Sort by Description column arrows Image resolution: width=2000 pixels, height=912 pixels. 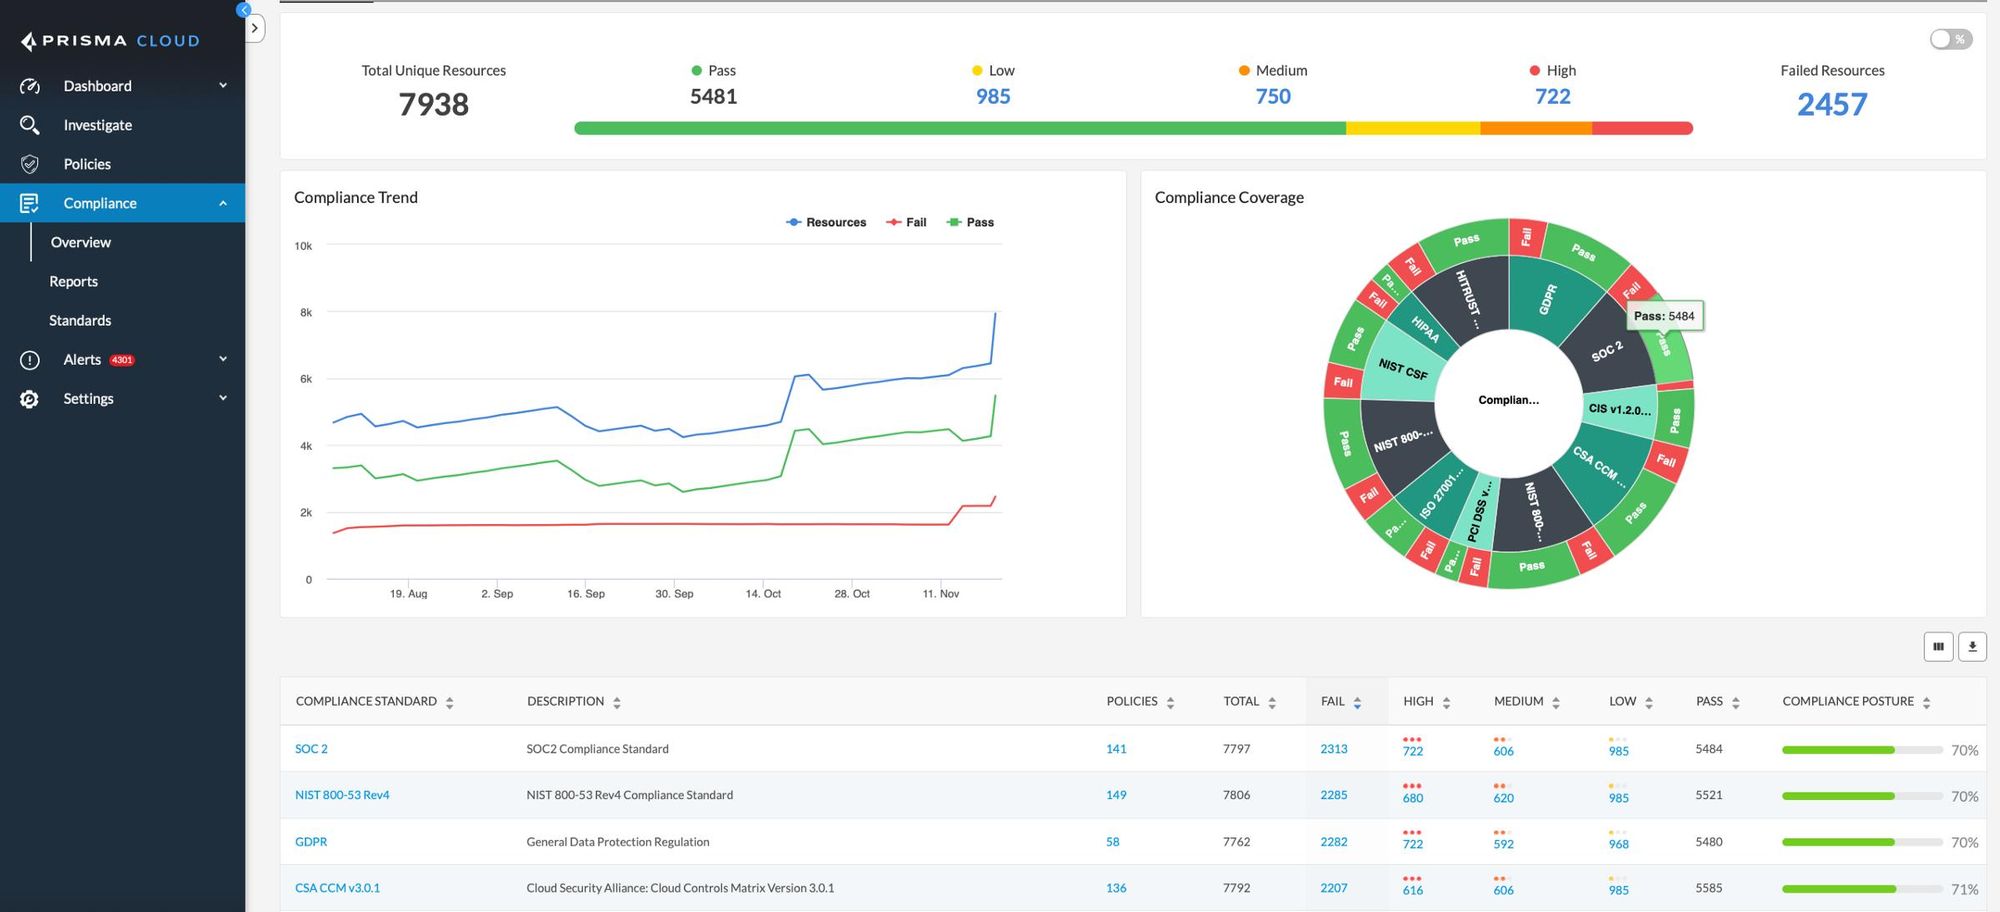pyautogui.click(x=617, y=703)
